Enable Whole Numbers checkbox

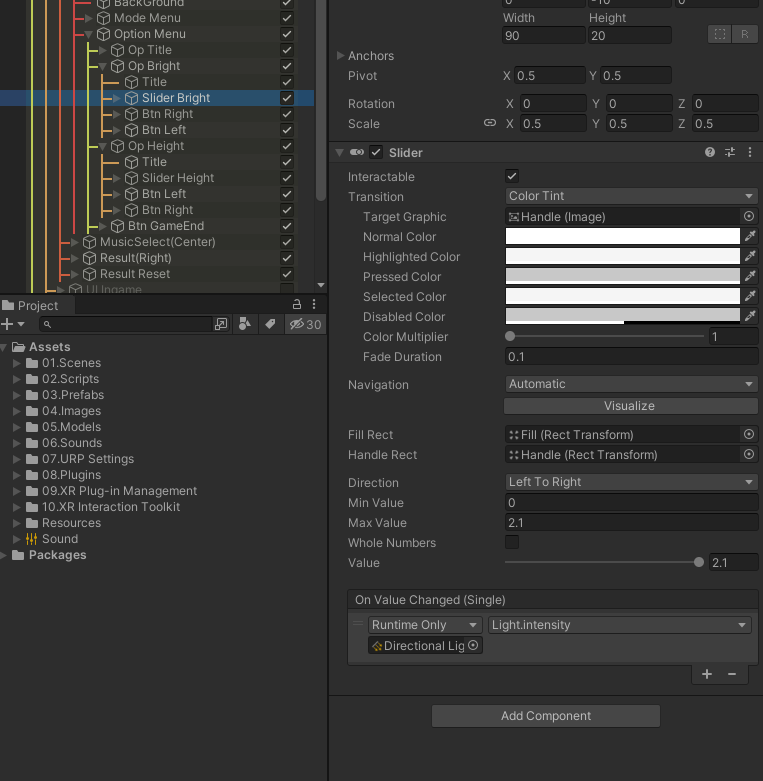[511, 542]
